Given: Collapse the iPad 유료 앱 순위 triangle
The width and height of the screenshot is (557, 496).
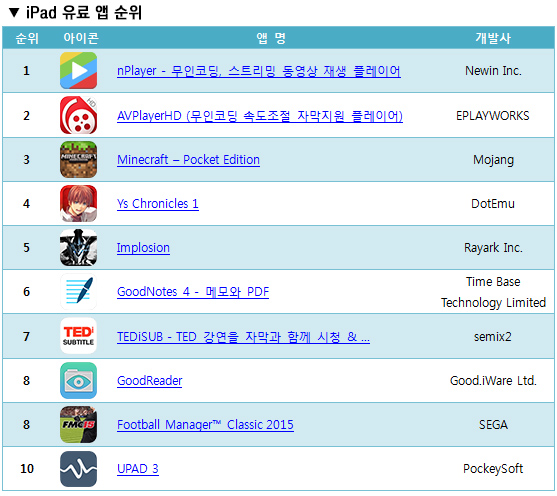Looking at the screenshot, I should [14, 13].
